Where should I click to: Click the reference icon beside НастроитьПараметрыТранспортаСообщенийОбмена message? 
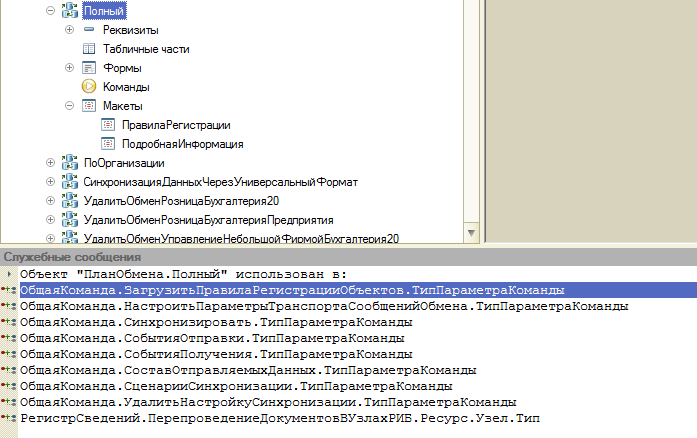coord(8,306)
